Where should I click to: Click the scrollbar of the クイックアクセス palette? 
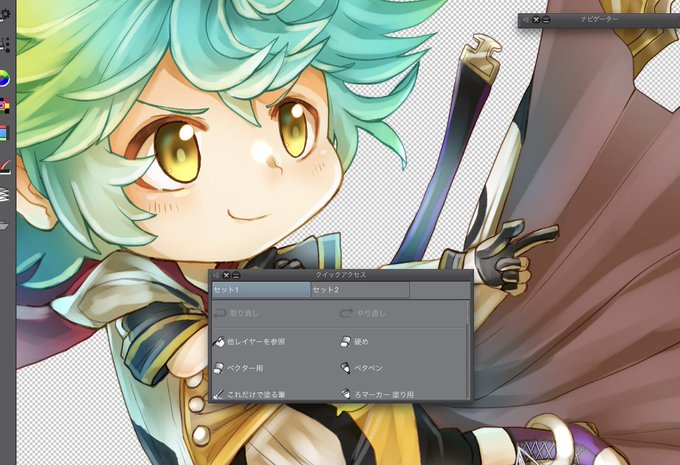click(x=468, y=349)
